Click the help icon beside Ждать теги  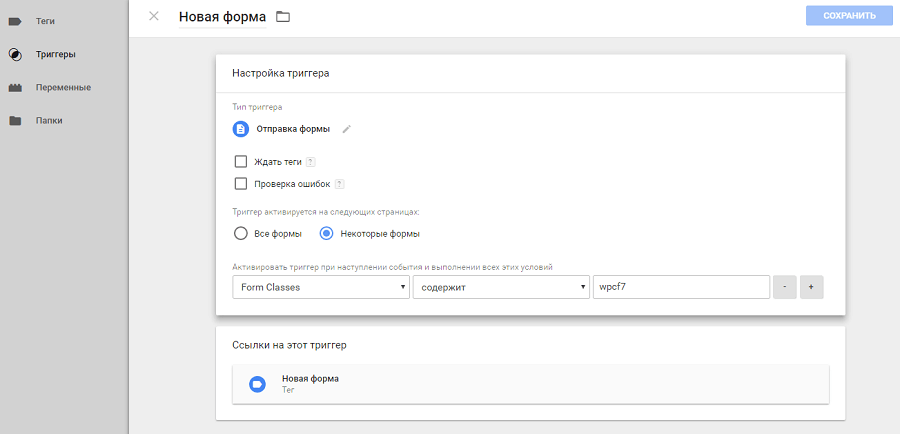point(311,162)
